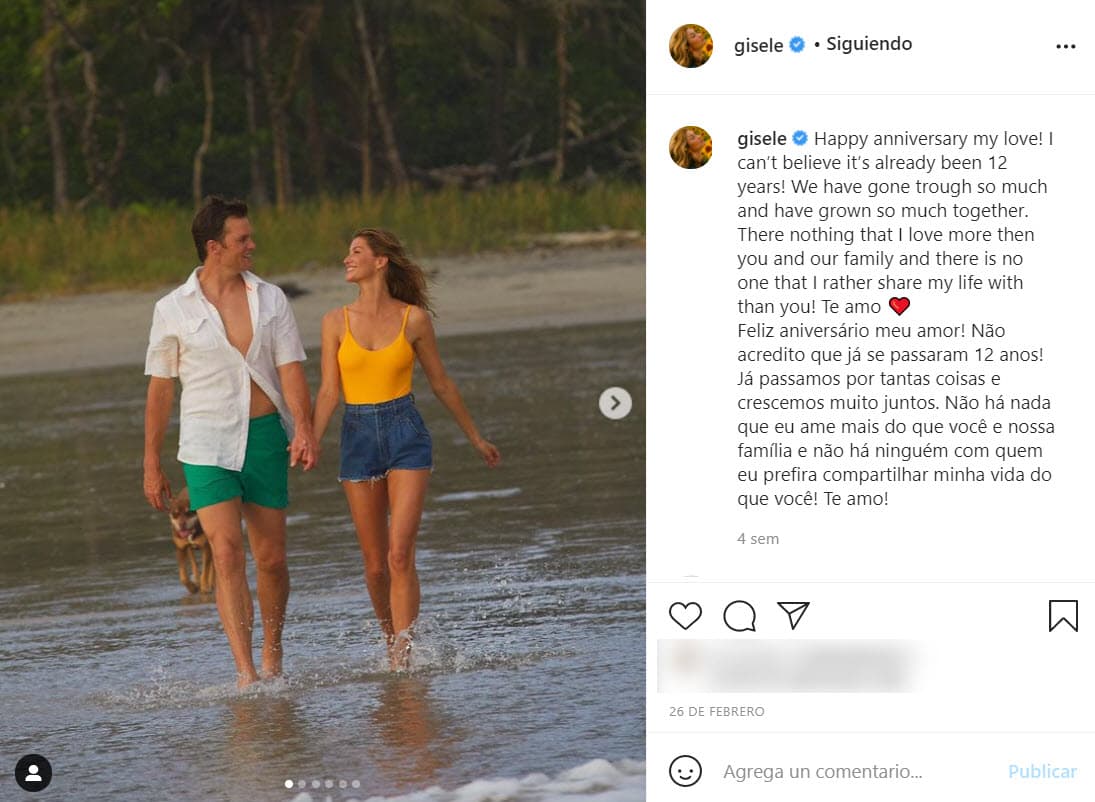1095x802 pixels.
Task: Advance the carousel with the right arrow
Action: (x=615, y=402)
